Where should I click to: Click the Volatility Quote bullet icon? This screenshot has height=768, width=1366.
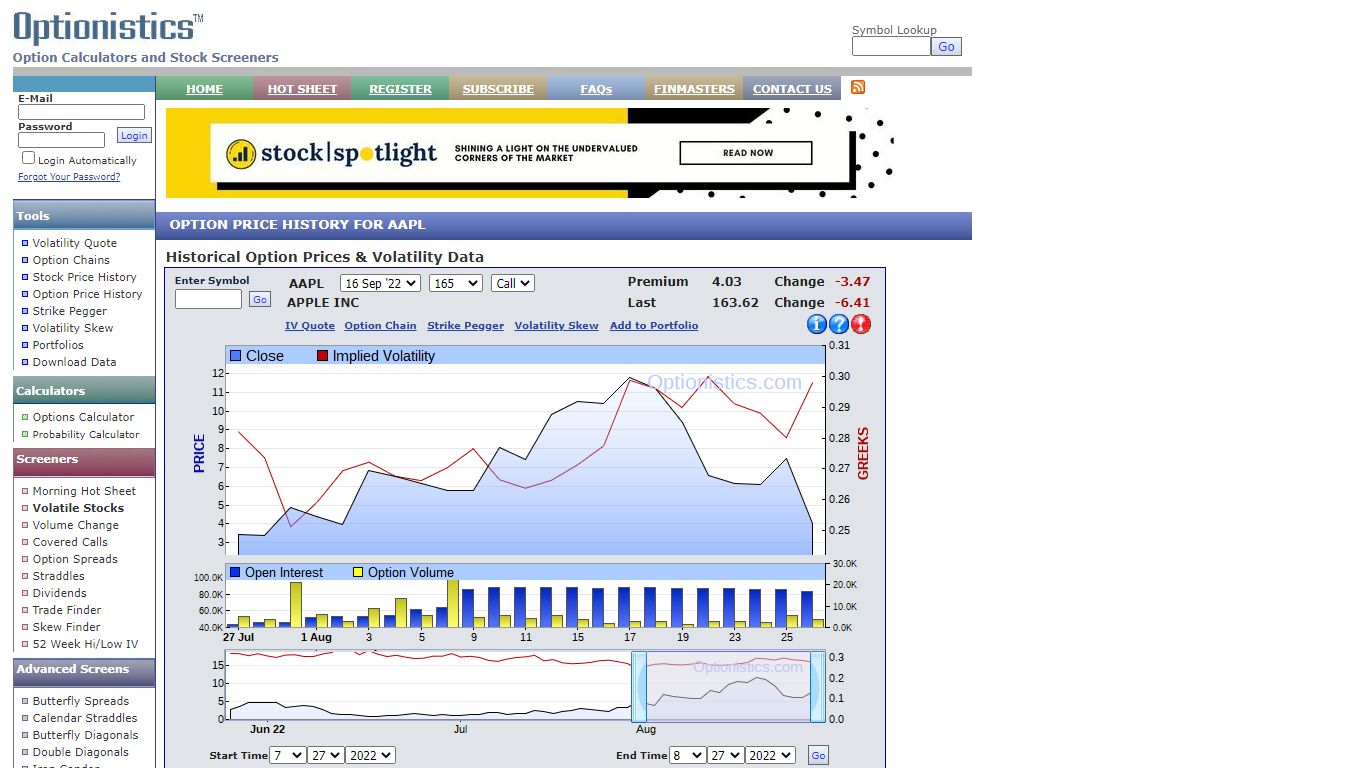[25, 243]
